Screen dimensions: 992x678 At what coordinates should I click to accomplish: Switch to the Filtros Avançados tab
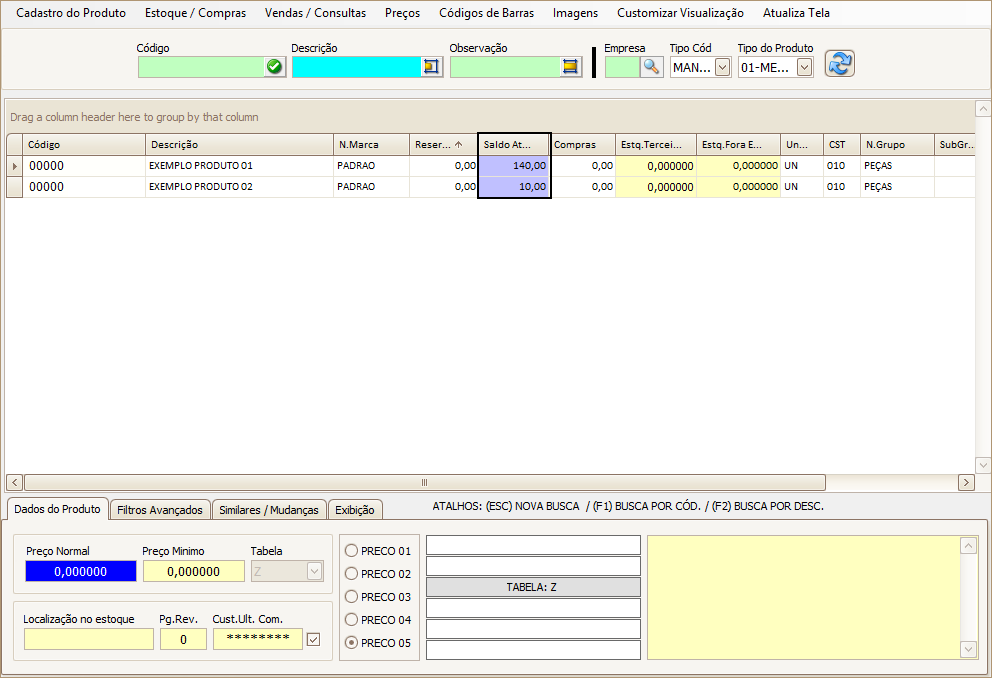pos(160,510)
